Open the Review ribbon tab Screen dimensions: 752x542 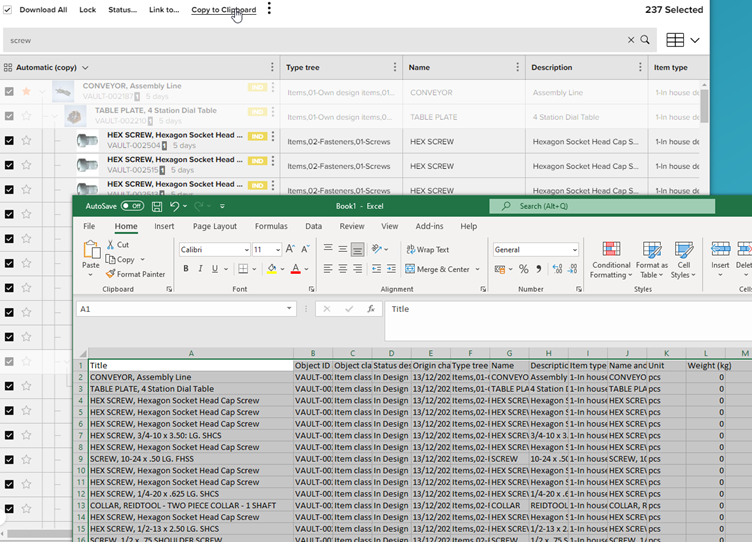tap(352, 226)
